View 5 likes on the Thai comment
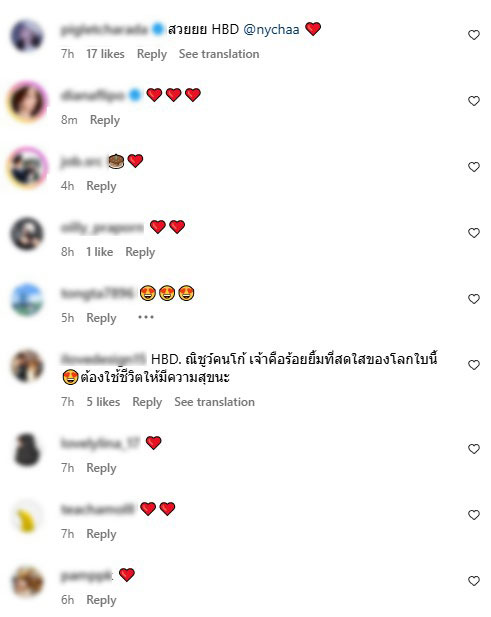Image resolution: width=491 pixels, height=617 pixels. pyautogui.click(x=103, y=402)
